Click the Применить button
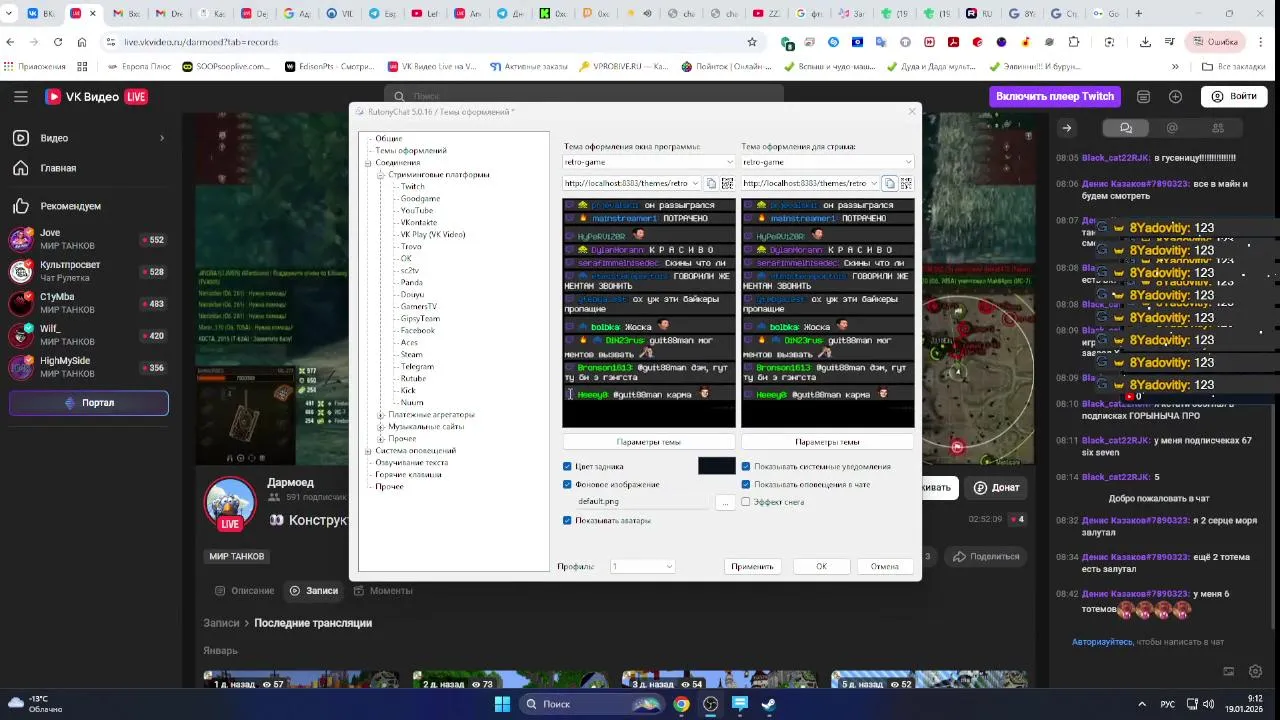This screenshot has height=720, width=1280. (x=752, y=567)
